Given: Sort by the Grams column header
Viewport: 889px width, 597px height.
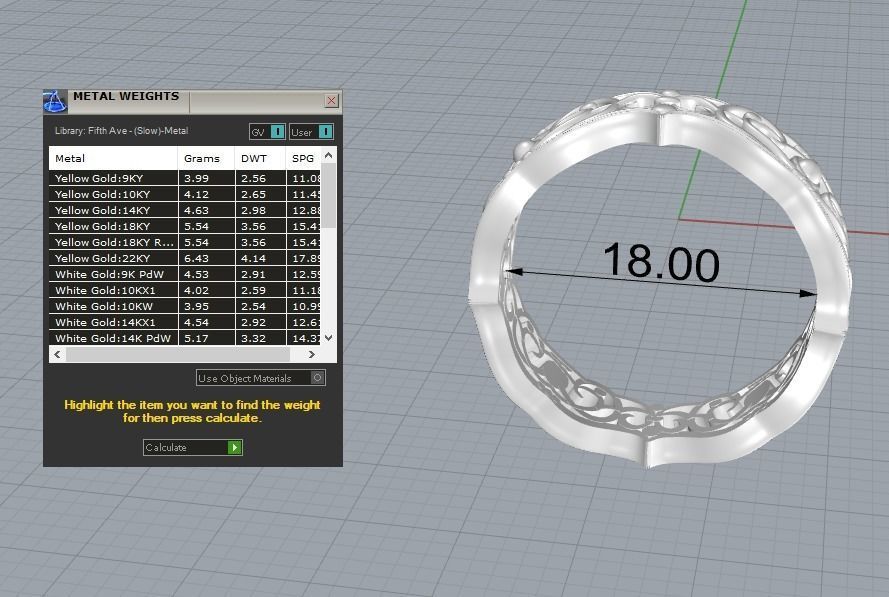Looking at the screenshot, I should 206,158.
